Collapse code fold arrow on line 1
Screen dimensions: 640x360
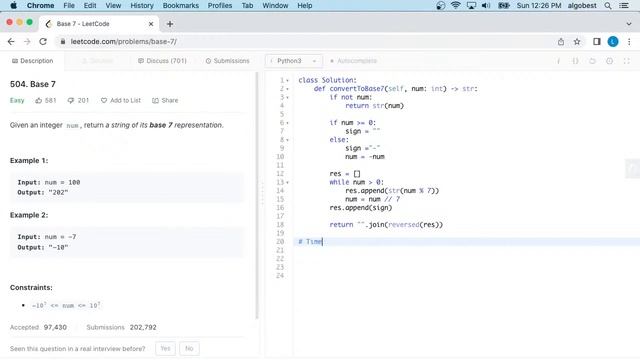pyautogui.click(x=287, y=80)
